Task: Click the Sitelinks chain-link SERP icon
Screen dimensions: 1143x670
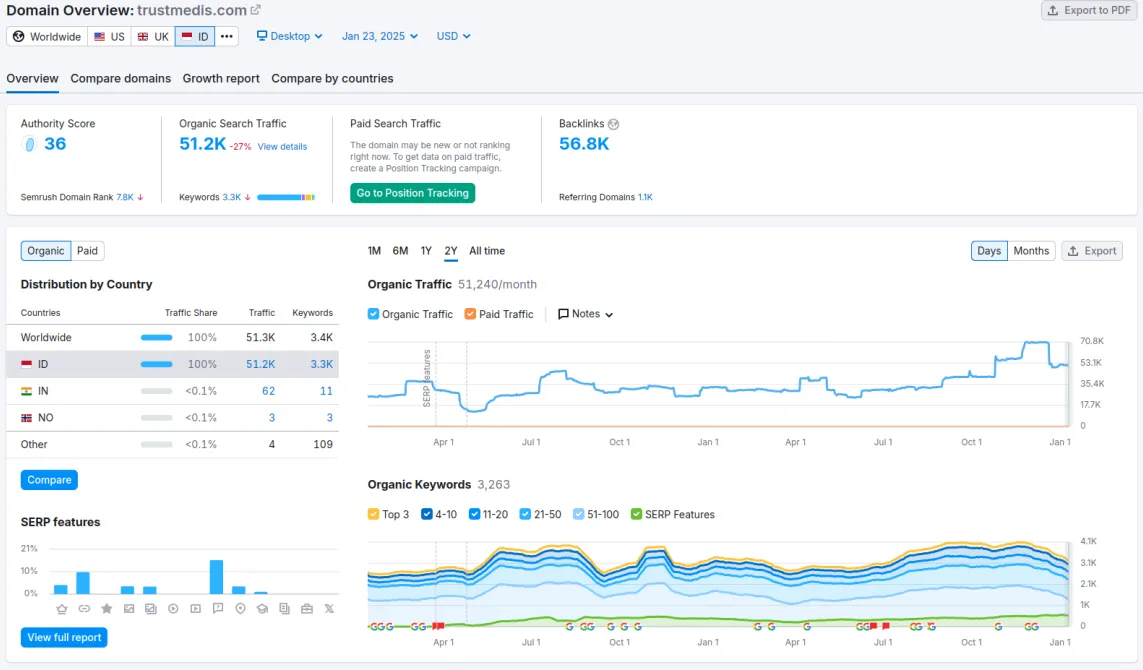Action: pyautogui.click(x=84, y=609)
